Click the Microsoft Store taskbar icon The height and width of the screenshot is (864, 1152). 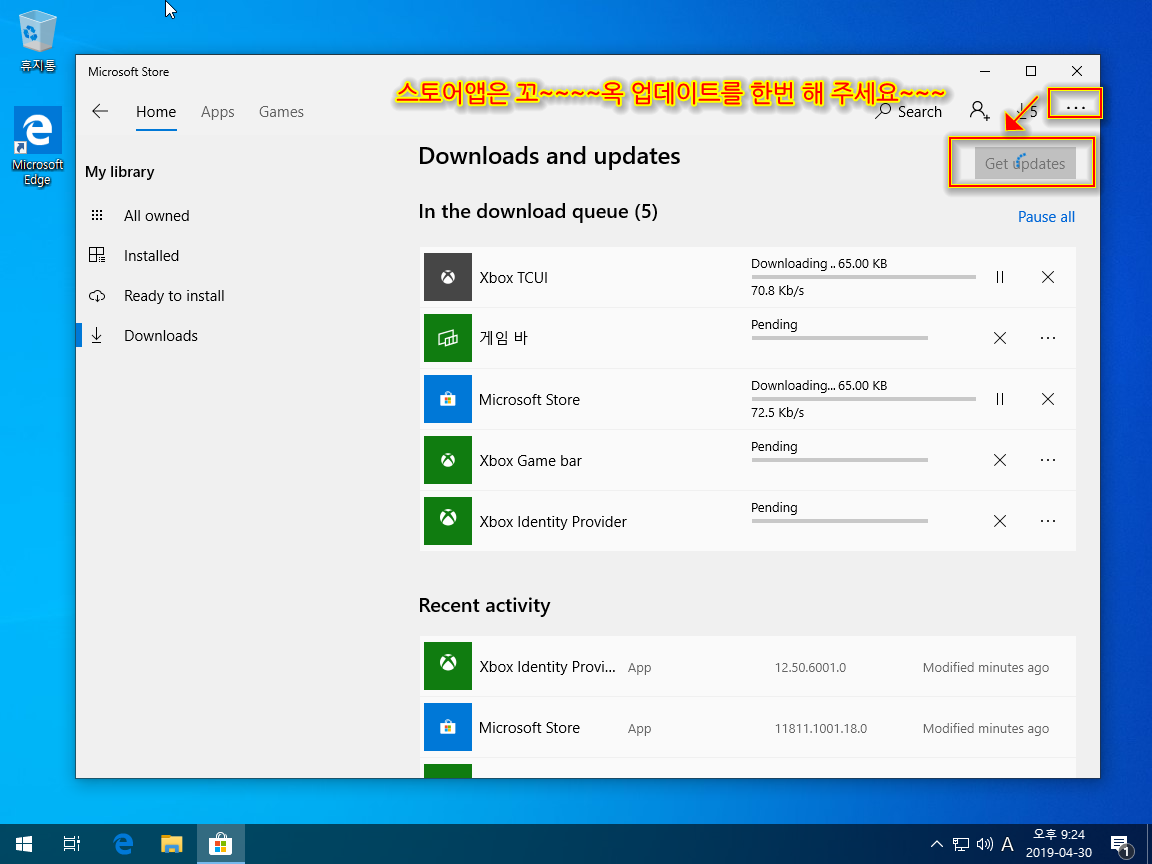tap(220, 844)
